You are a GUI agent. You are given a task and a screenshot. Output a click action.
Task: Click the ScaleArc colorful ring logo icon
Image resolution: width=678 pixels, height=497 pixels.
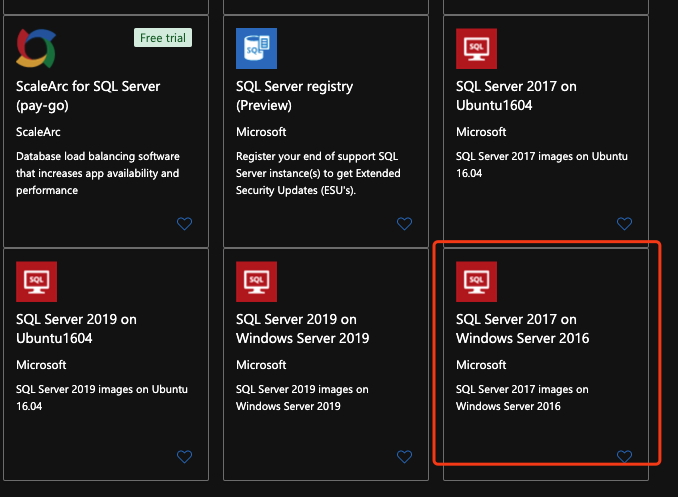36,48
